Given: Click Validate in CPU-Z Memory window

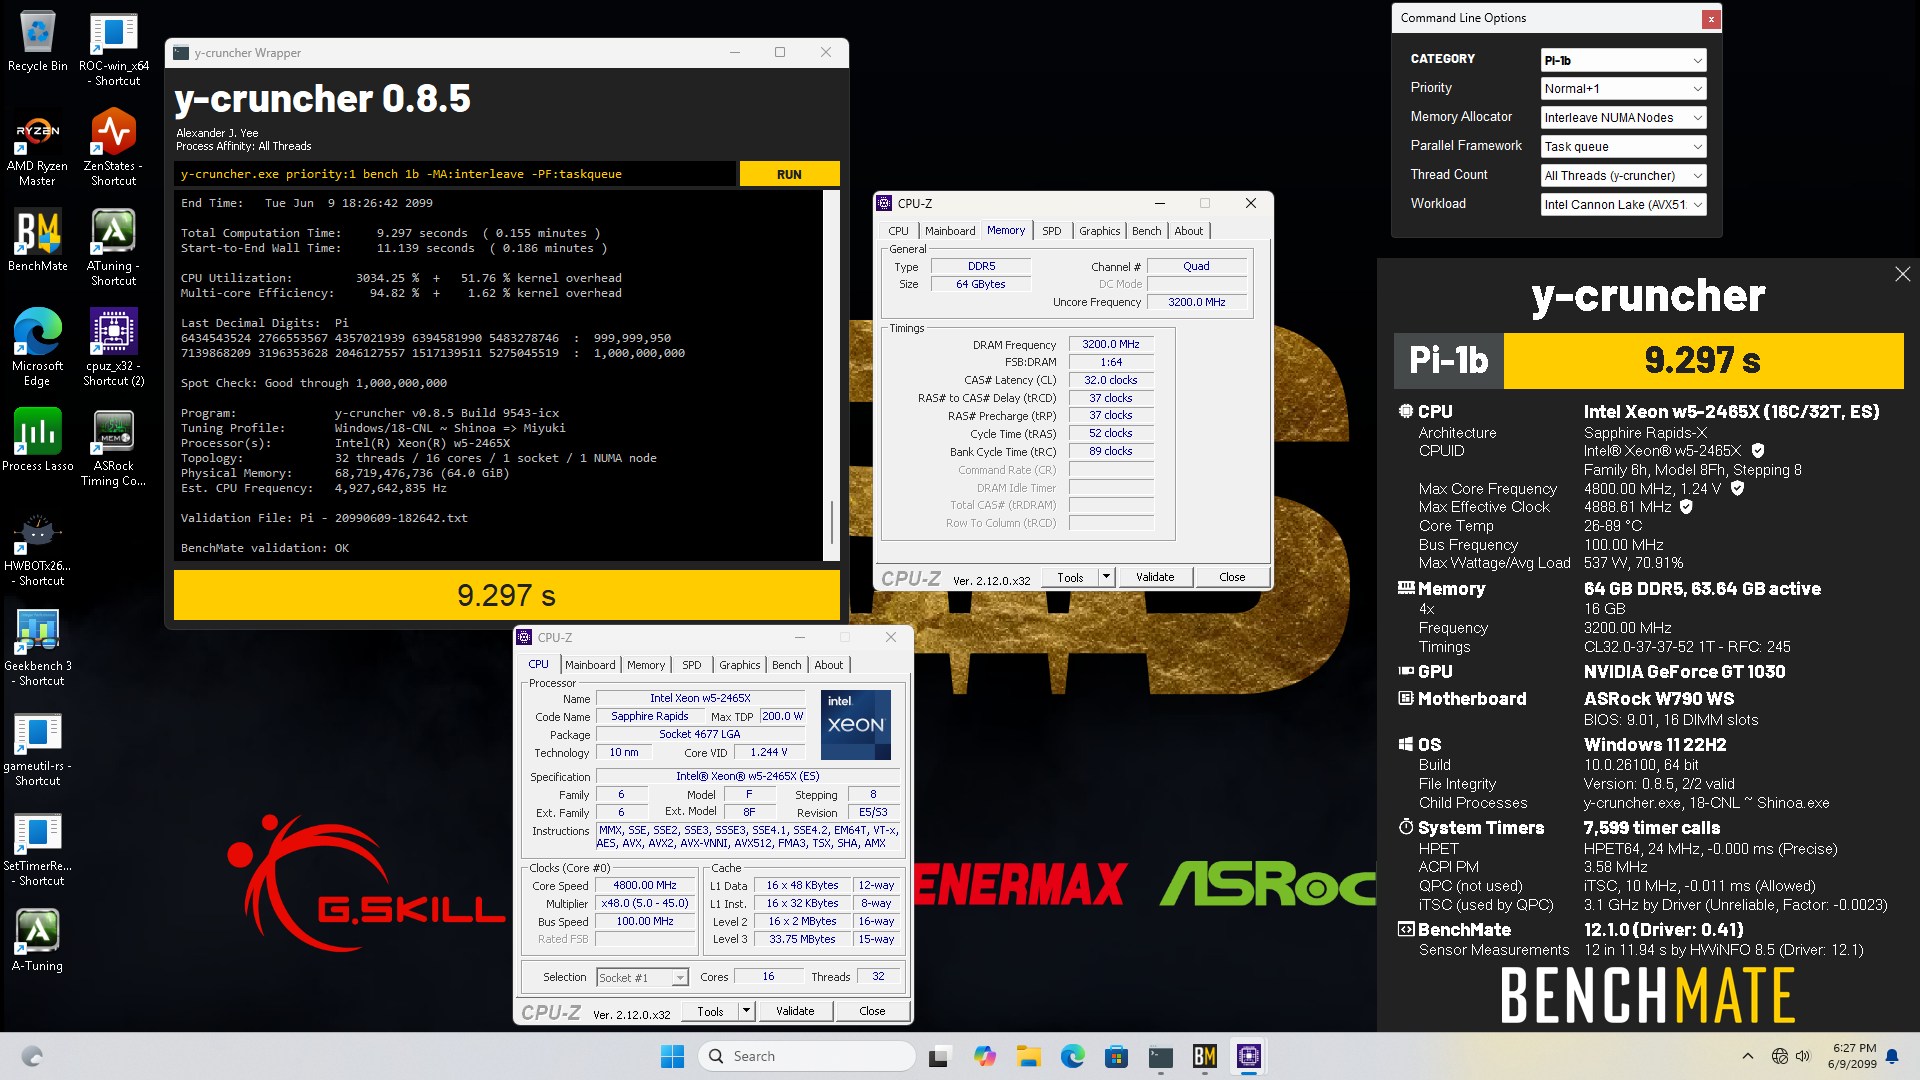Looking at the screenshot, I should (1155, 577).
